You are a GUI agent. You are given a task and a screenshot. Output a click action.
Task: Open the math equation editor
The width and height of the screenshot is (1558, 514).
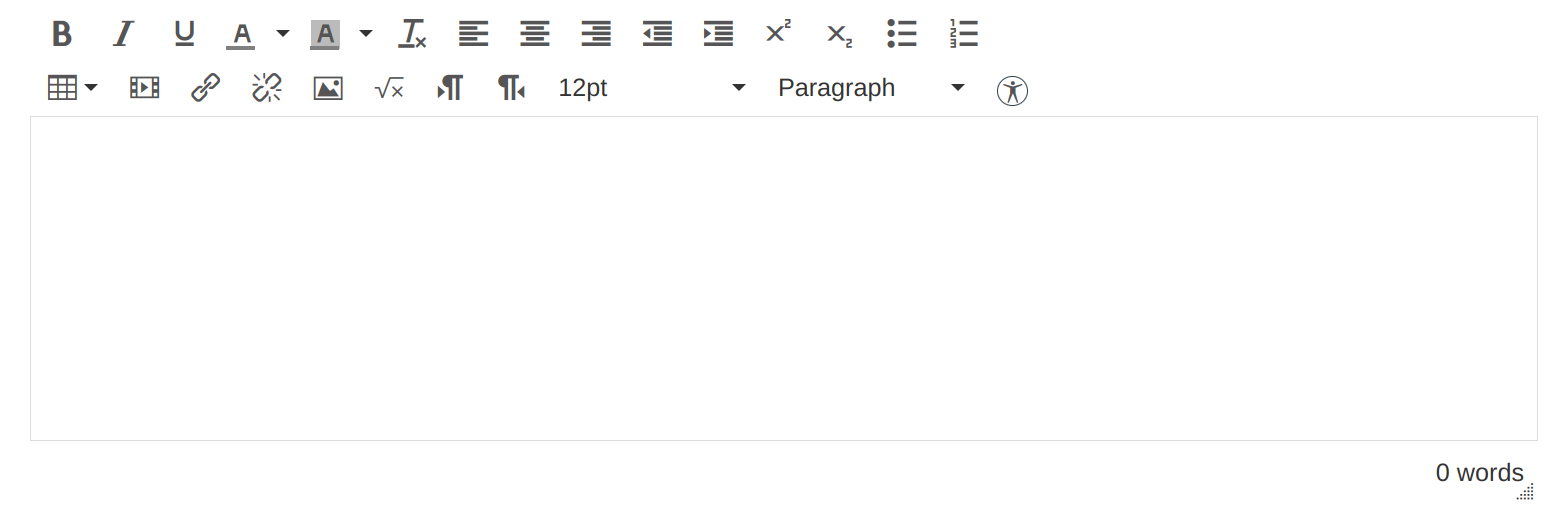click(x=389, y=89)
